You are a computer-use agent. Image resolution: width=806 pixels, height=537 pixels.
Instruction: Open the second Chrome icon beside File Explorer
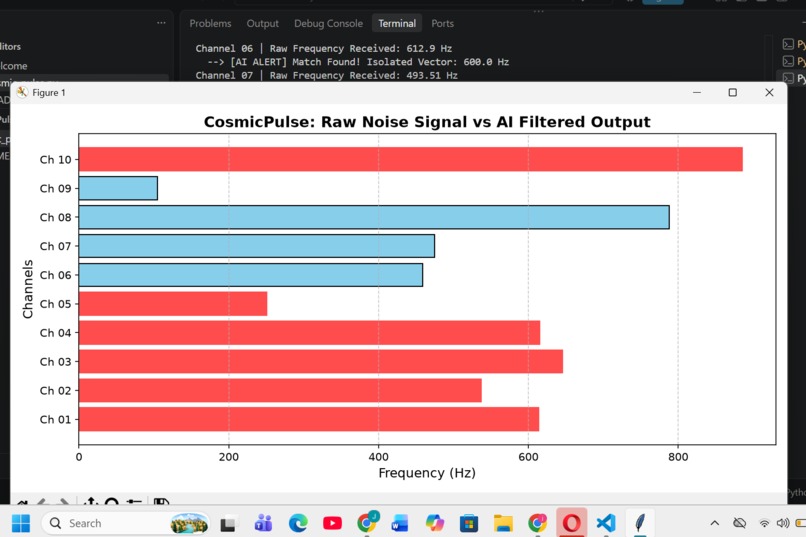(537, 524)
